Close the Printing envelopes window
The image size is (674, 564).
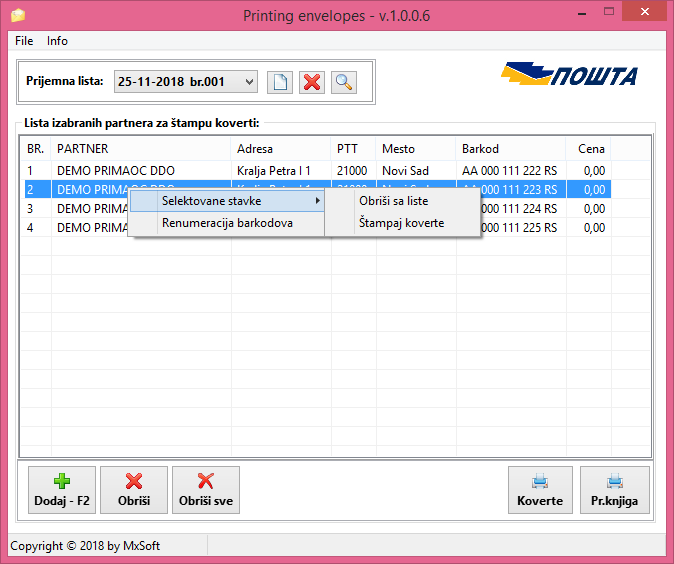(x=644, y=12)
